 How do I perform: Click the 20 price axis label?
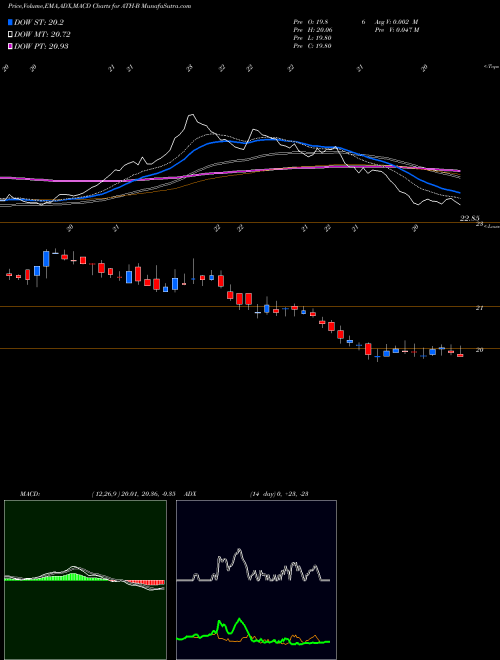pos(479,350)
